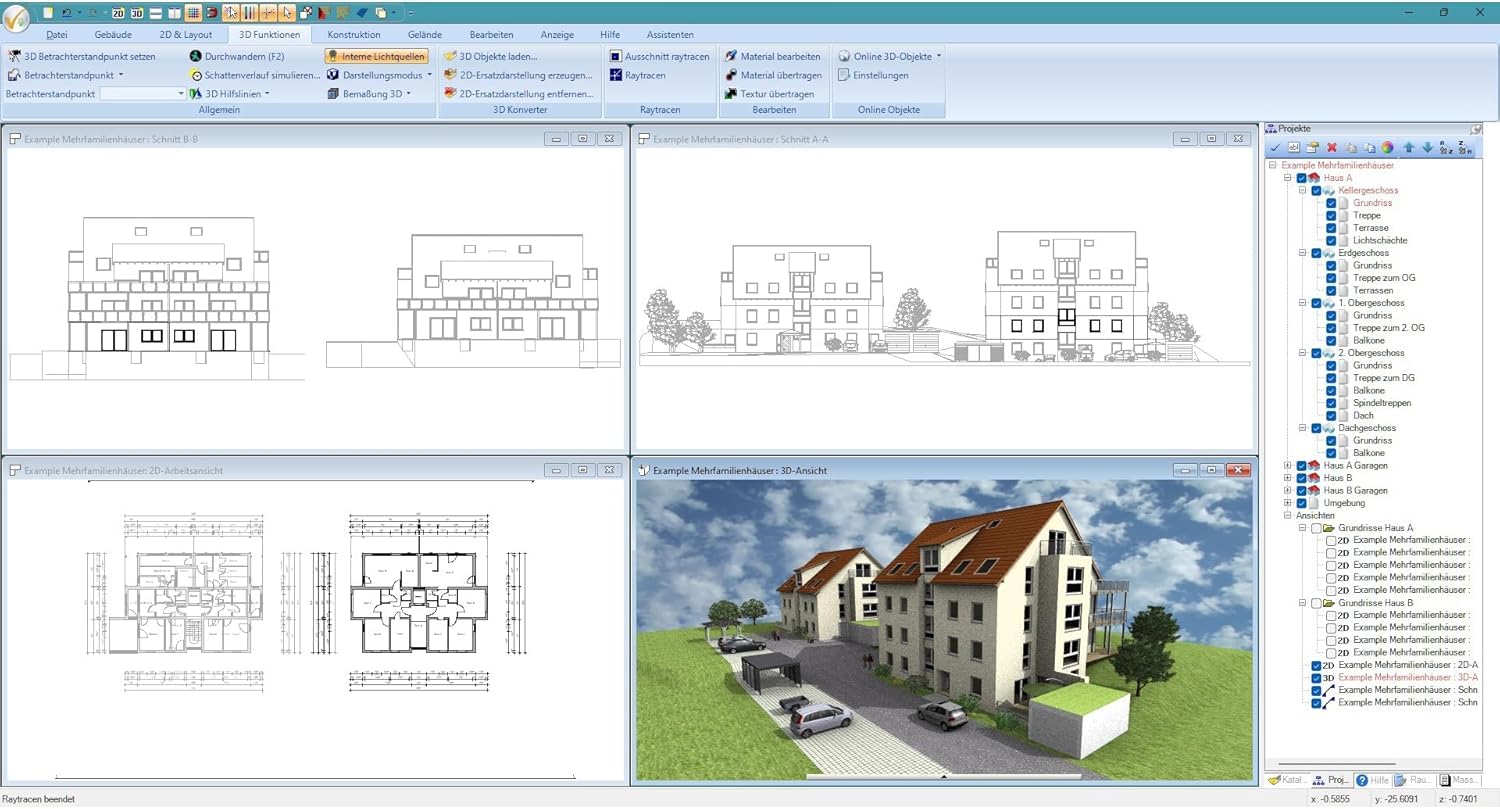Click the properties folder icon in Projekte toolbar
This screenshot has height=809, width=1500.
[1312, 147]
